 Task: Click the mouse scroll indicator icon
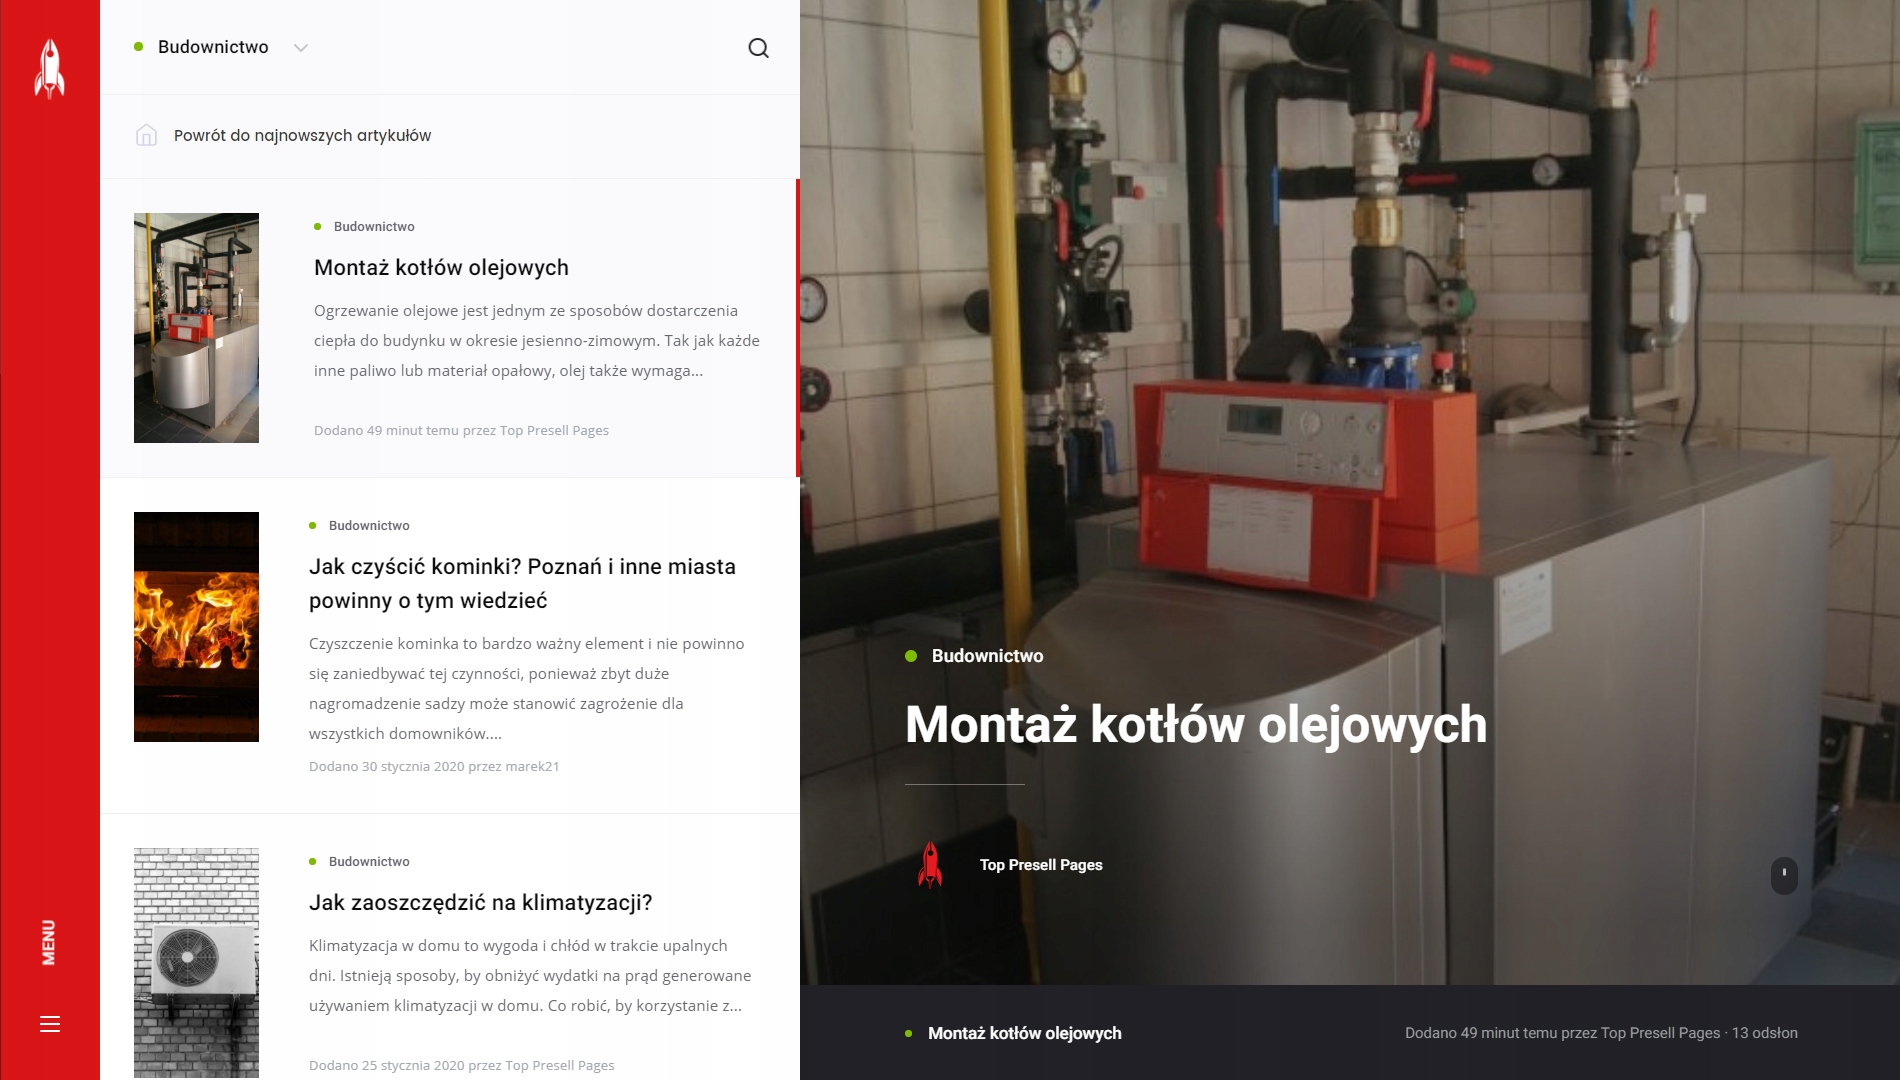click(1784, 875)
